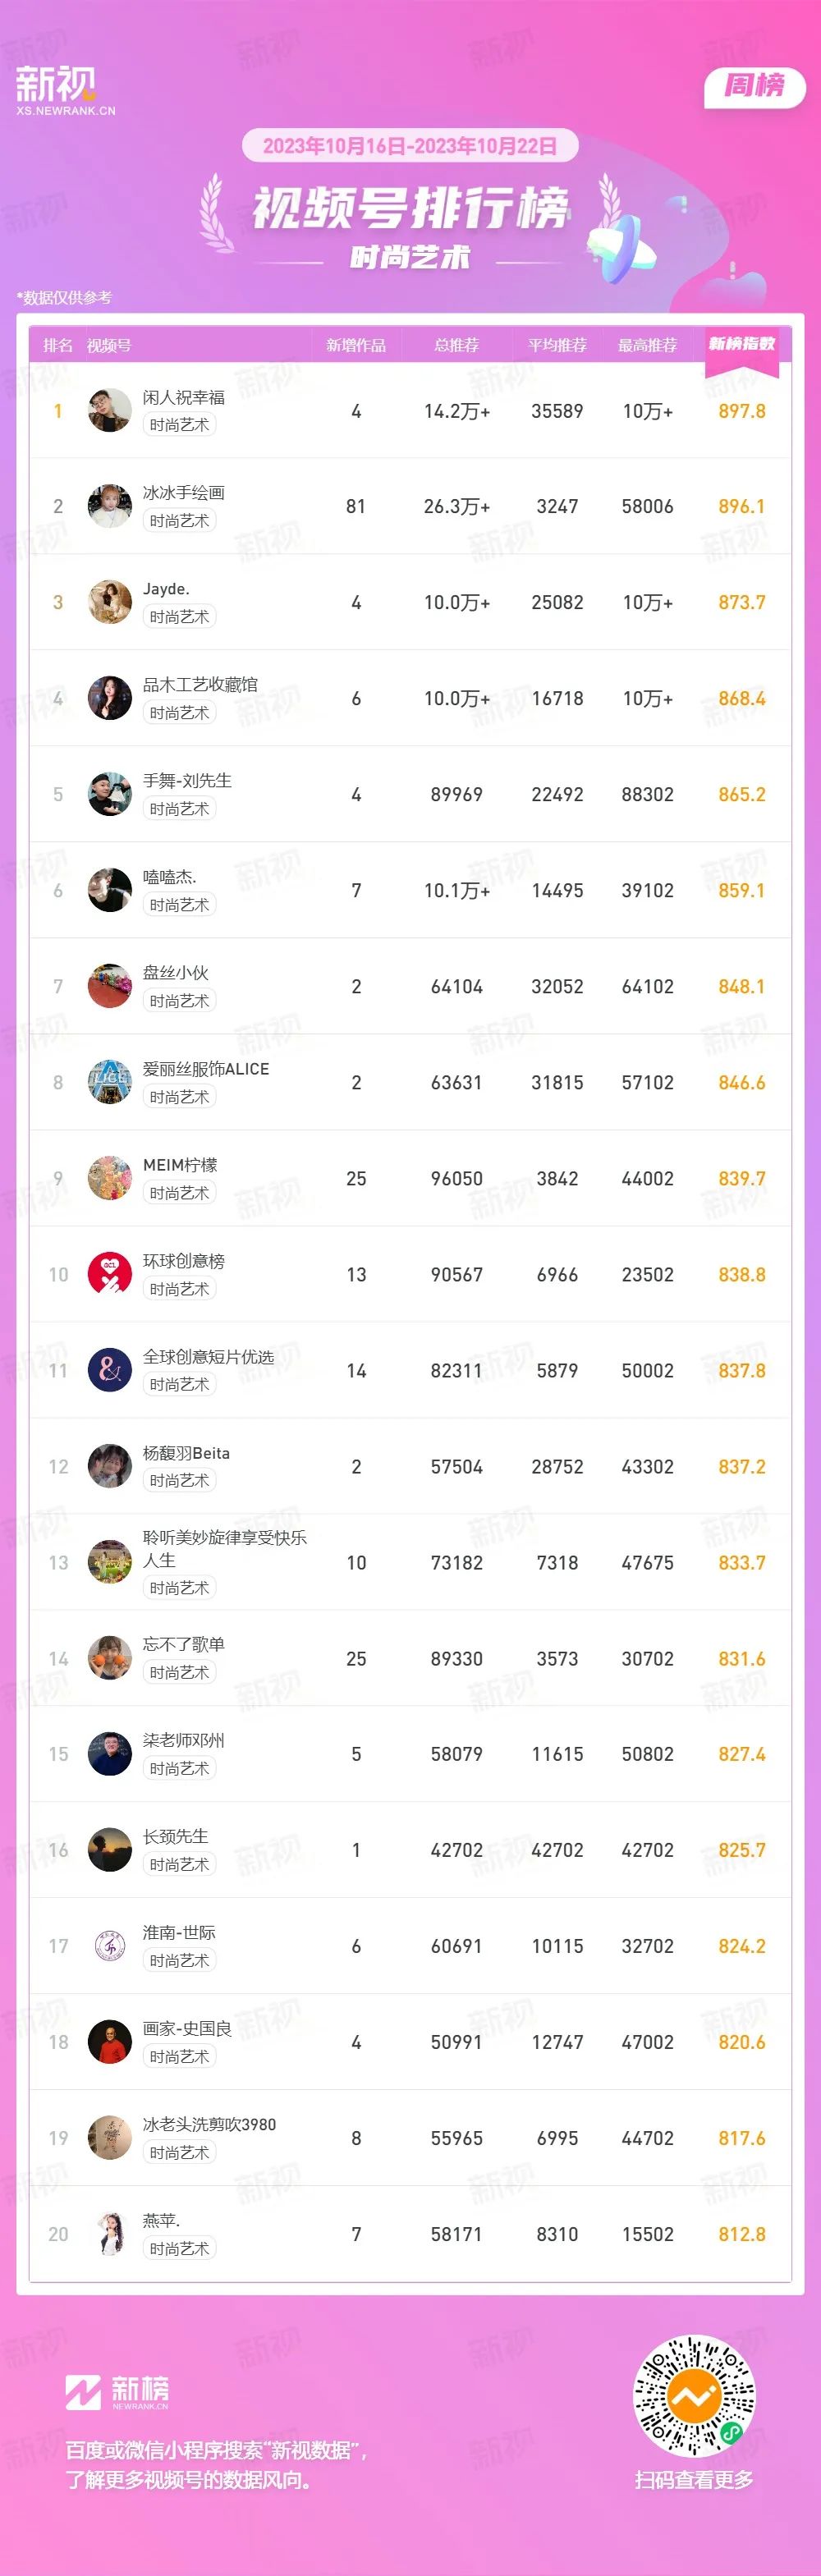
Task: Select the 总推荐 column header
Action: pos(457,345)
